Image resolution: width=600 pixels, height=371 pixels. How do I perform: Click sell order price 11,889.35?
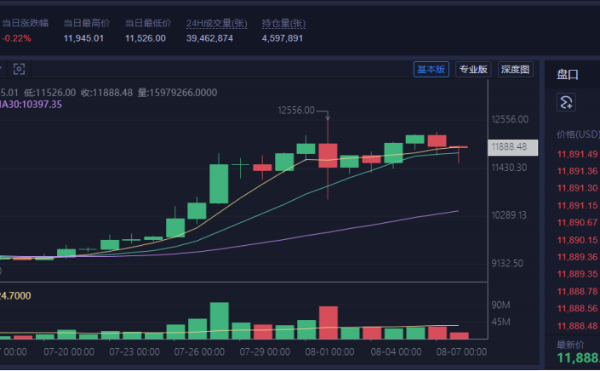coord(577,274)
